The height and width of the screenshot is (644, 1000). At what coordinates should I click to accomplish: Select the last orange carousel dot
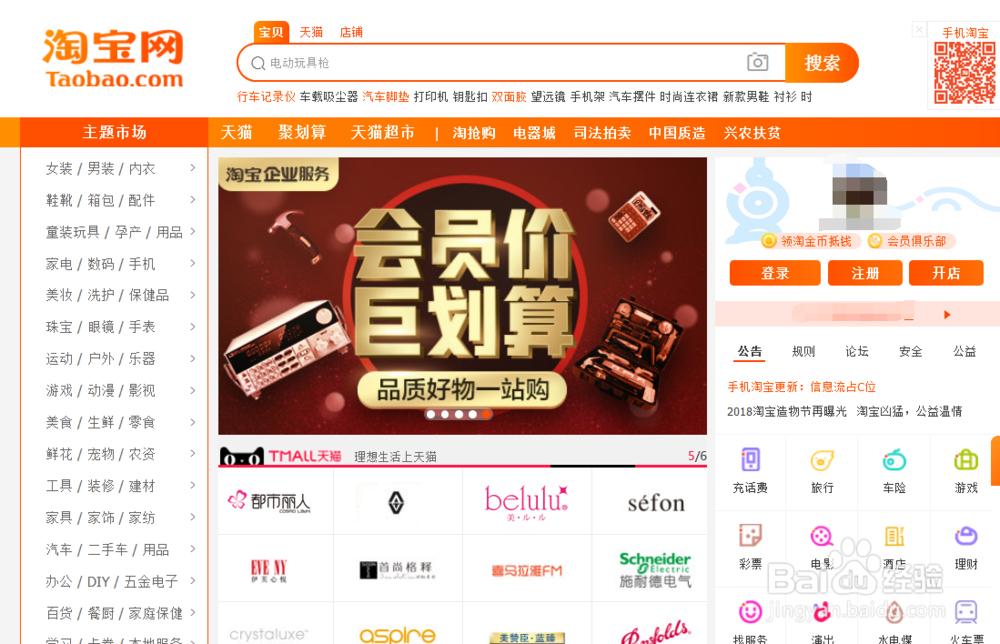[x=486, y=414]
